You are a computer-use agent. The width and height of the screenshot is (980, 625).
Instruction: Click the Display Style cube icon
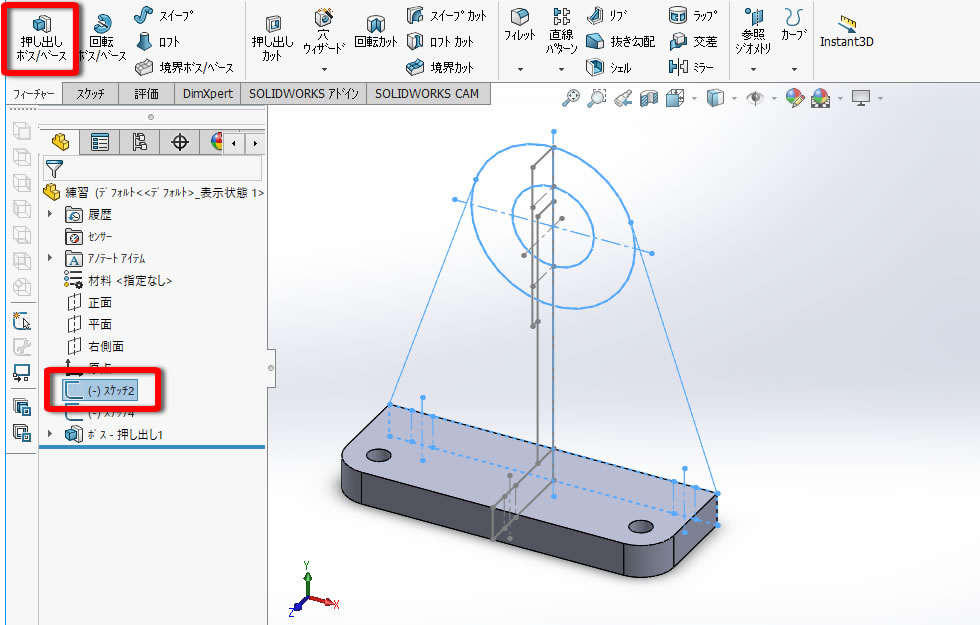point(715,98)
